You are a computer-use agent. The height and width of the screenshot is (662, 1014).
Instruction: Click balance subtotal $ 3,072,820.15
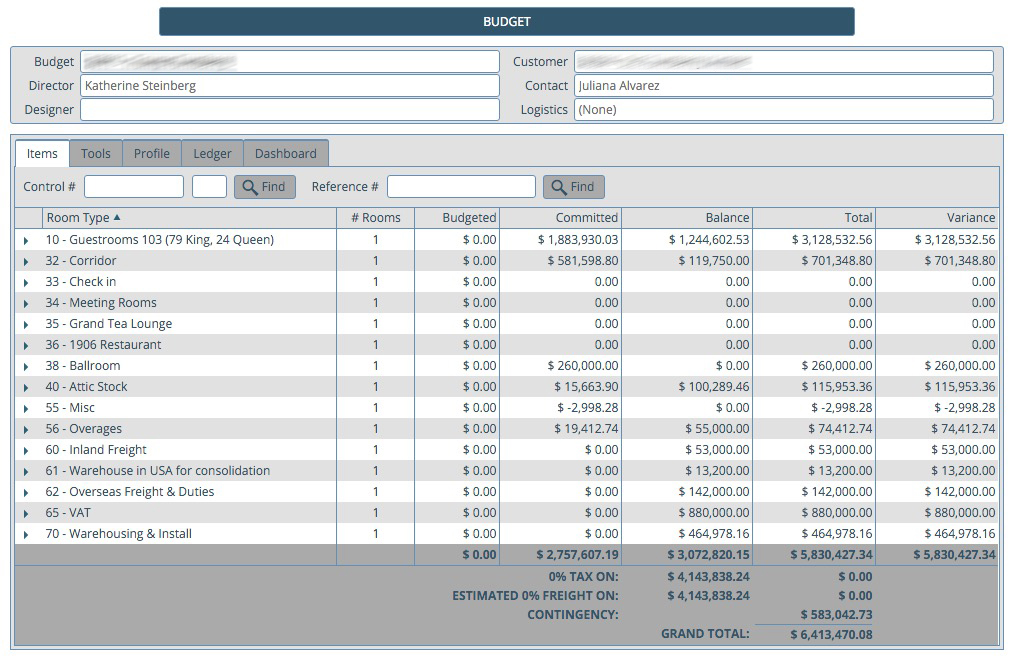(x=709, y=555)
